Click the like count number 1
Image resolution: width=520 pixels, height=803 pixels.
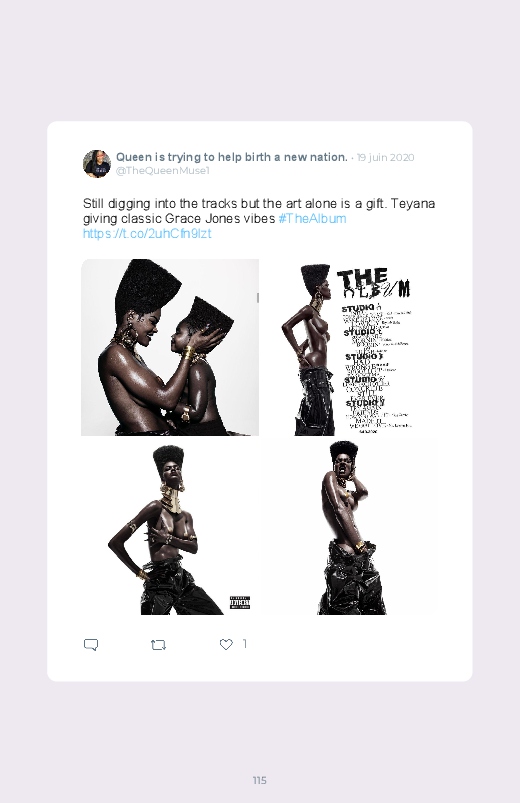[x=244, y=644]
